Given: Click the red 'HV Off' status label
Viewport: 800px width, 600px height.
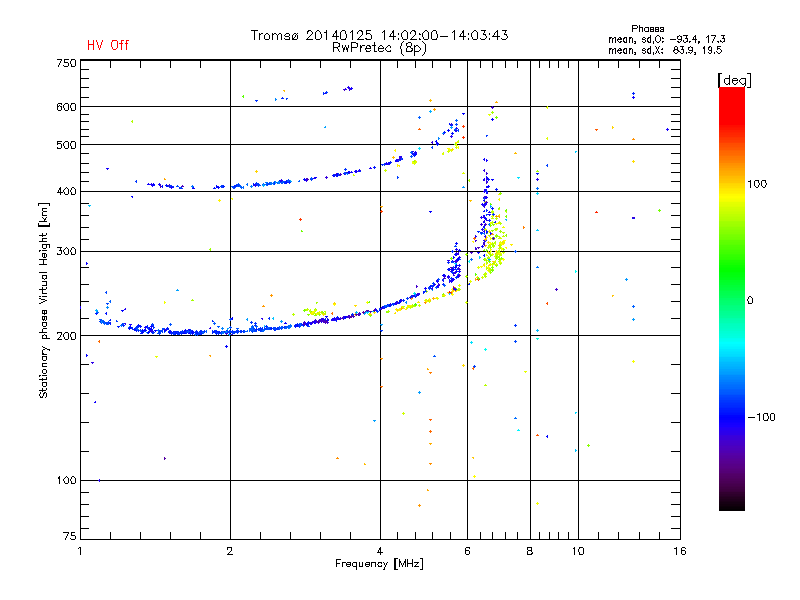Looking at the screenshot, I should (108, 45).
